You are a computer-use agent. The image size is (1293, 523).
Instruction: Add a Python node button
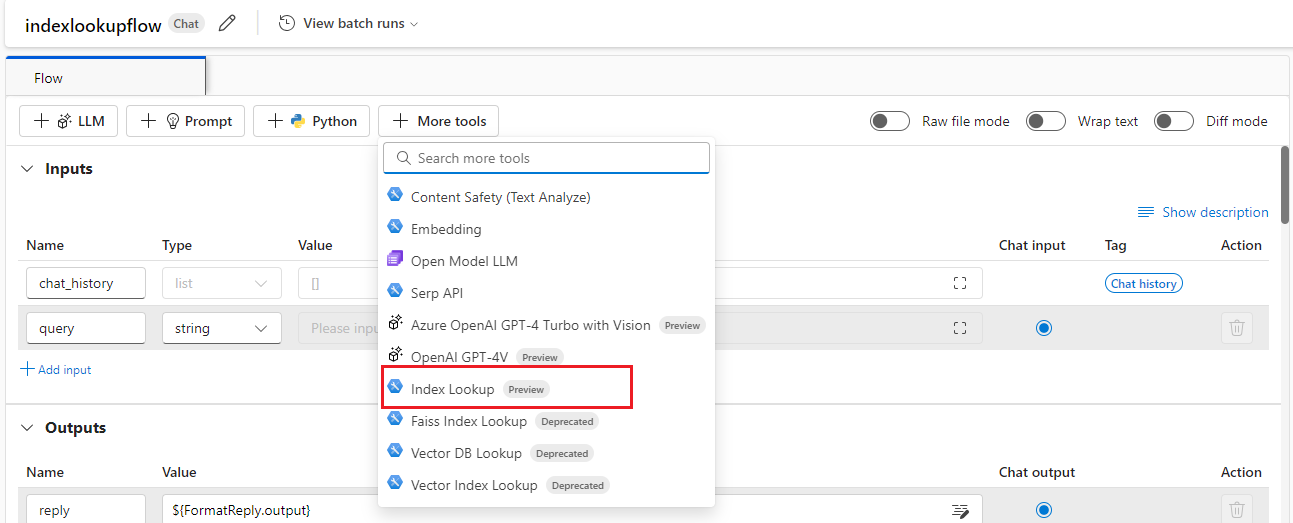click(311, 121)
